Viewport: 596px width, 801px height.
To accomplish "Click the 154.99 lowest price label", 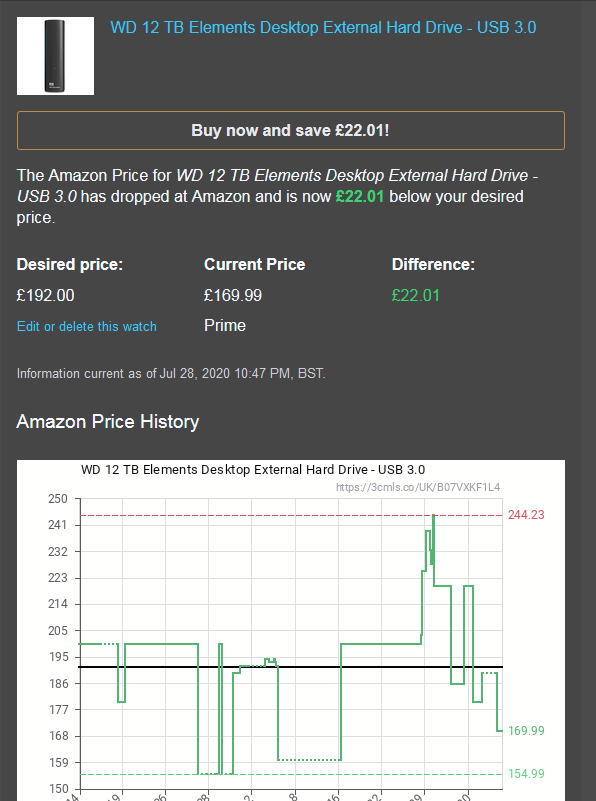I will click(526, 774).
